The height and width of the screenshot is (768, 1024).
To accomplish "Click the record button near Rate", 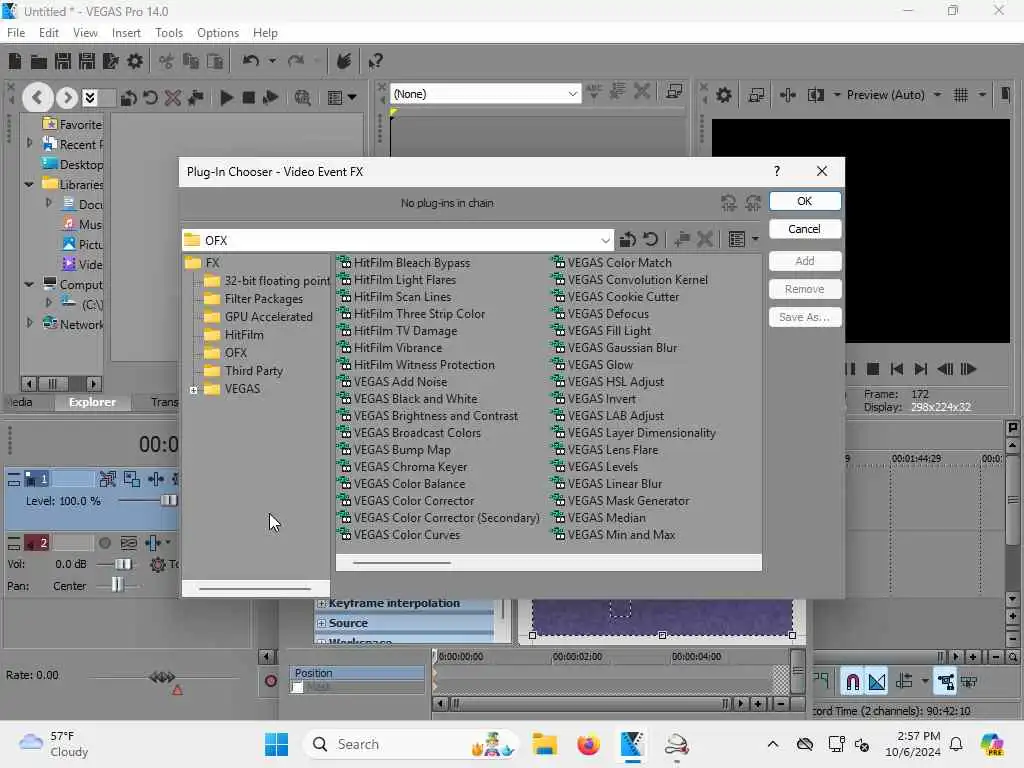I will pos(271,681).
